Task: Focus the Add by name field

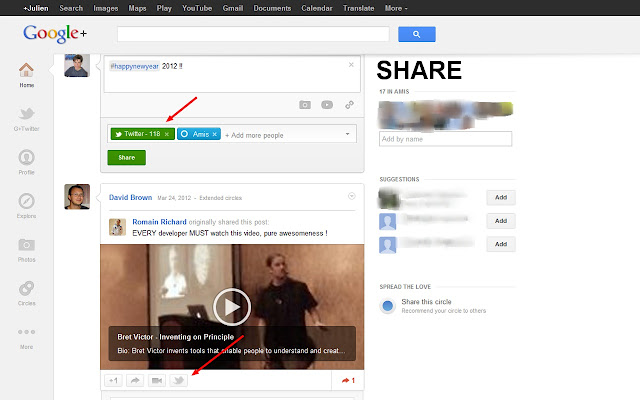Action: click(445, 139)
